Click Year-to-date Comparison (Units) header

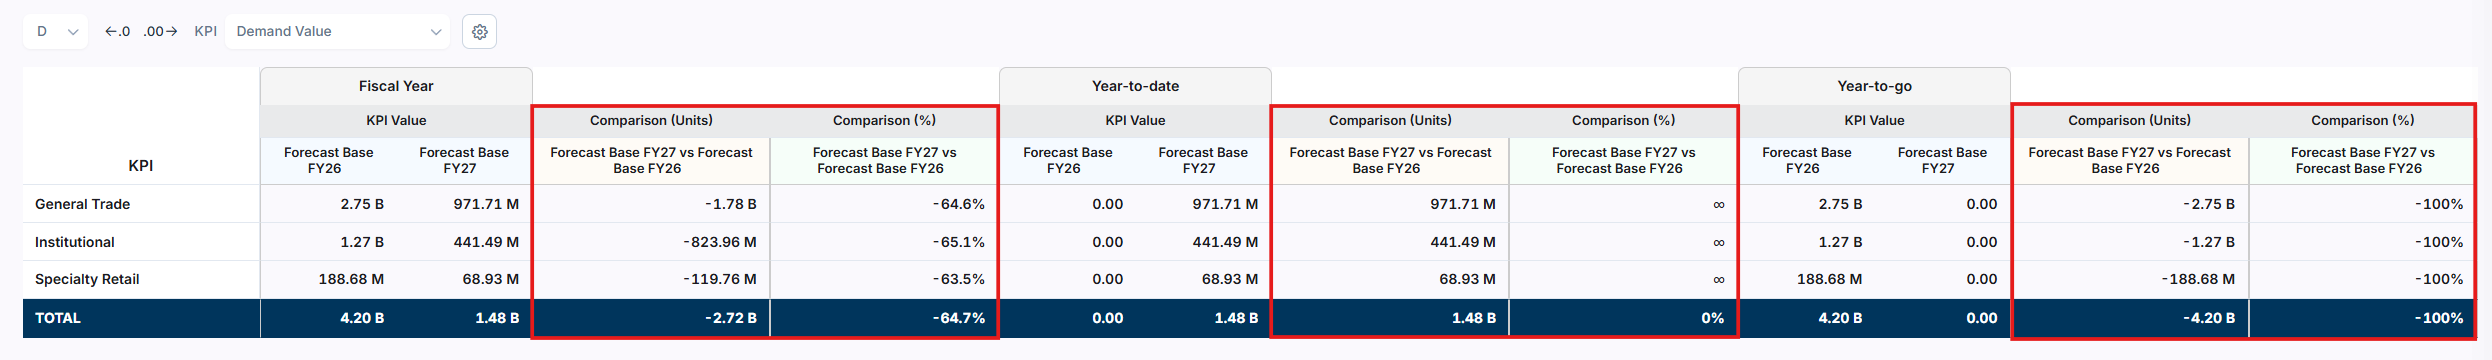click(x=1390, y=120)
